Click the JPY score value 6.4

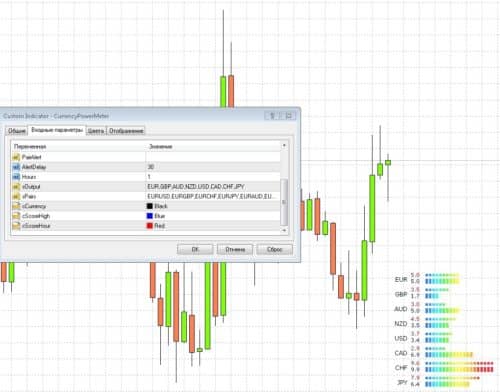click(415, 384)
